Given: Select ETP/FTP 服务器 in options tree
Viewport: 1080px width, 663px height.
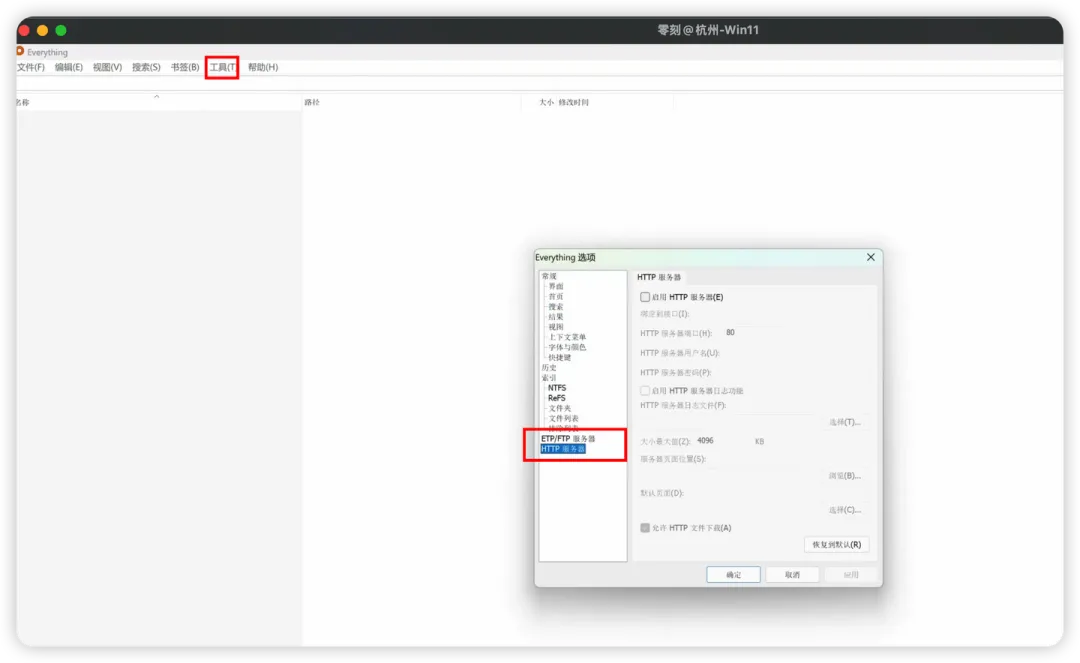Looking at the screenshot, I should [568, 439].
